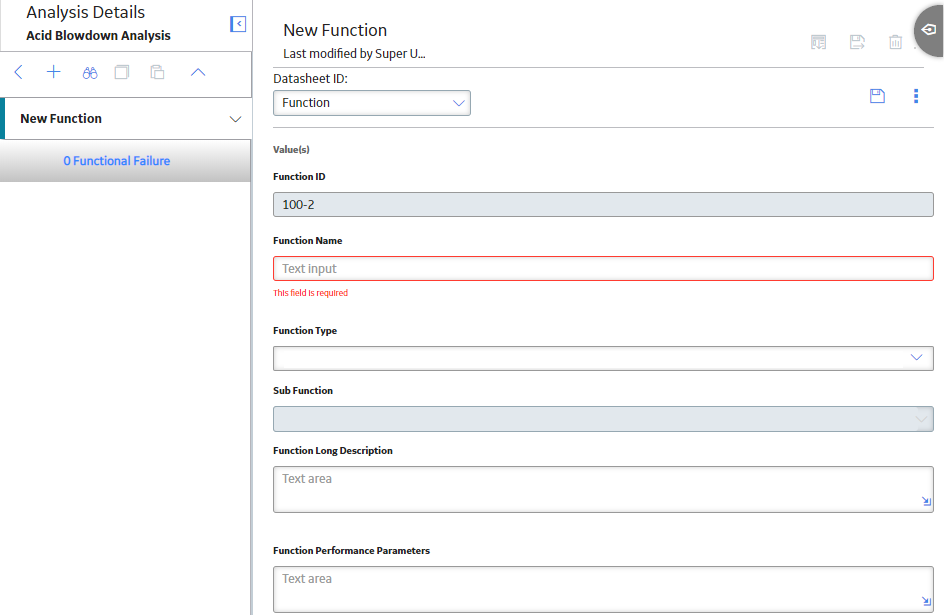The height and width of the screenshot is (615, 944).
Task: Click the delete trash icon in header
Action: coord(895,42)
